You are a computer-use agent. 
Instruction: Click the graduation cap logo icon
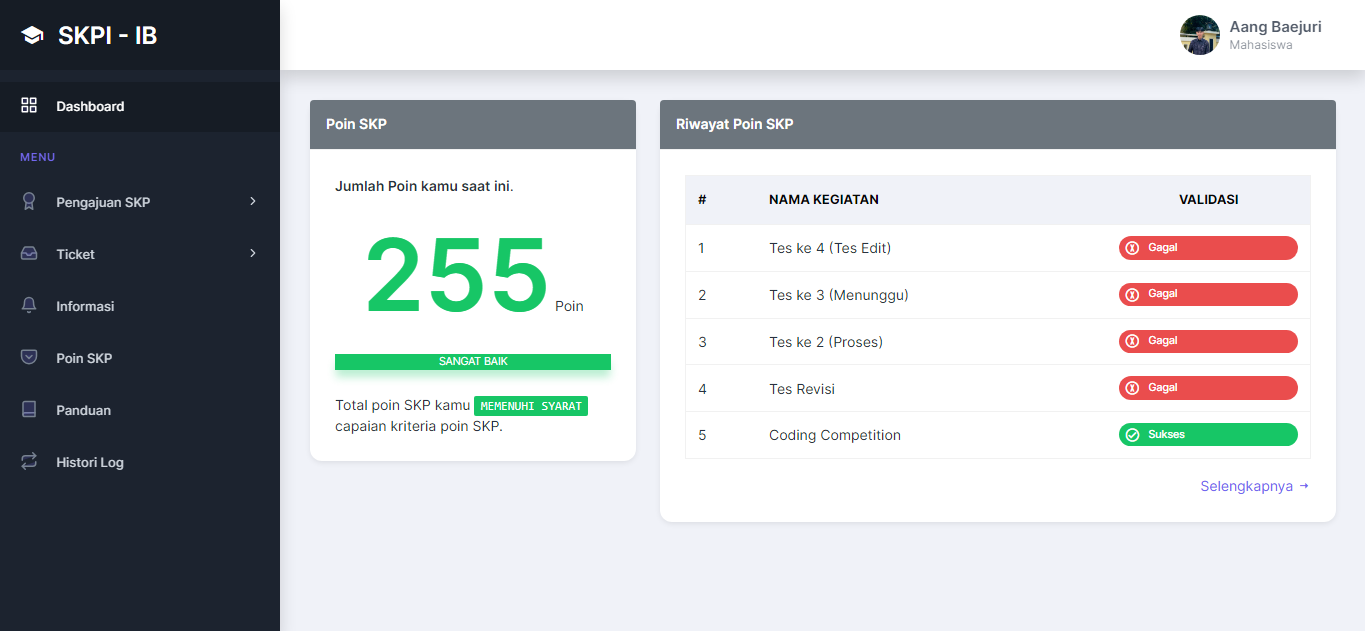click(x=32, y=36)
